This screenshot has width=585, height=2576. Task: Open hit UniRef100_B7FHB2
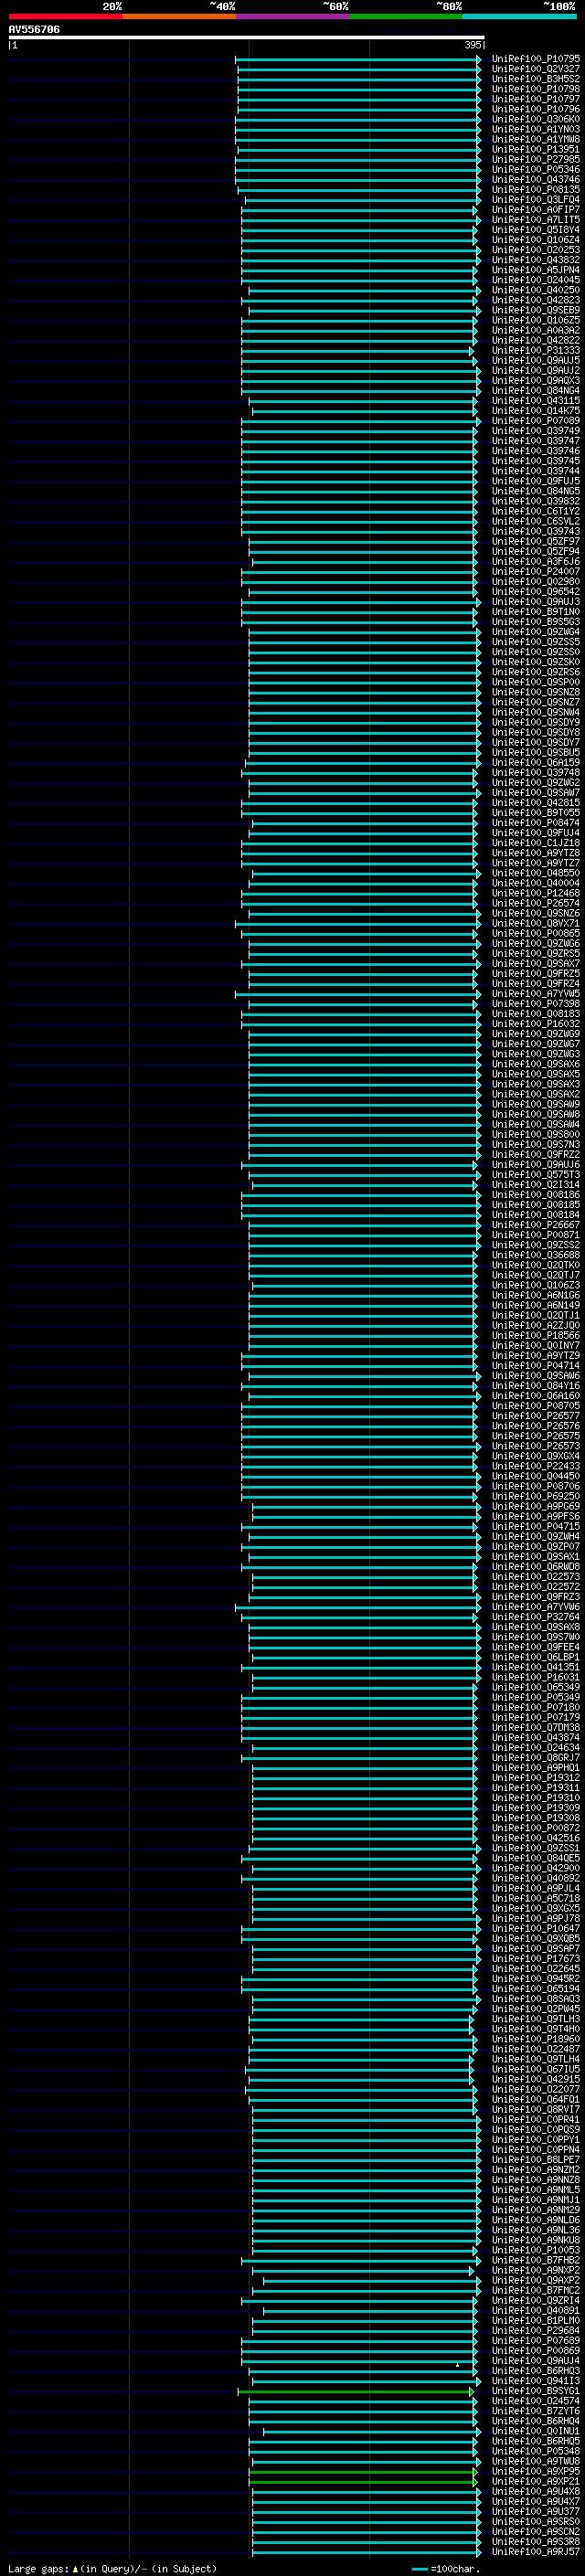535,2260
